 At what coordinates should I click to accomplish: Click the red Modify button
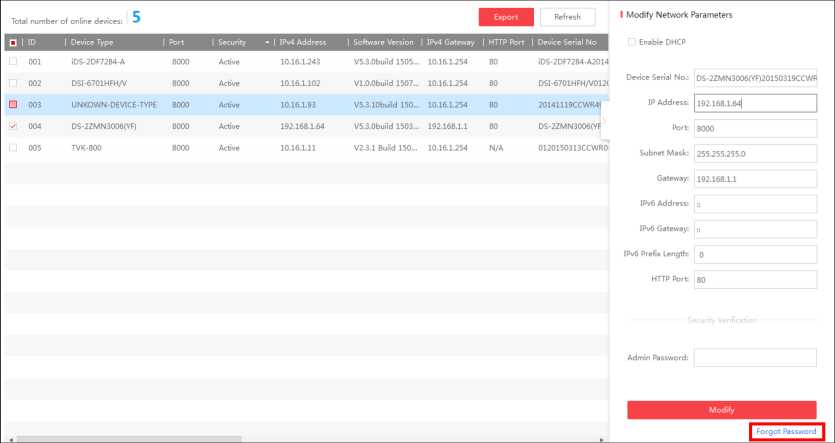(721, 410)
